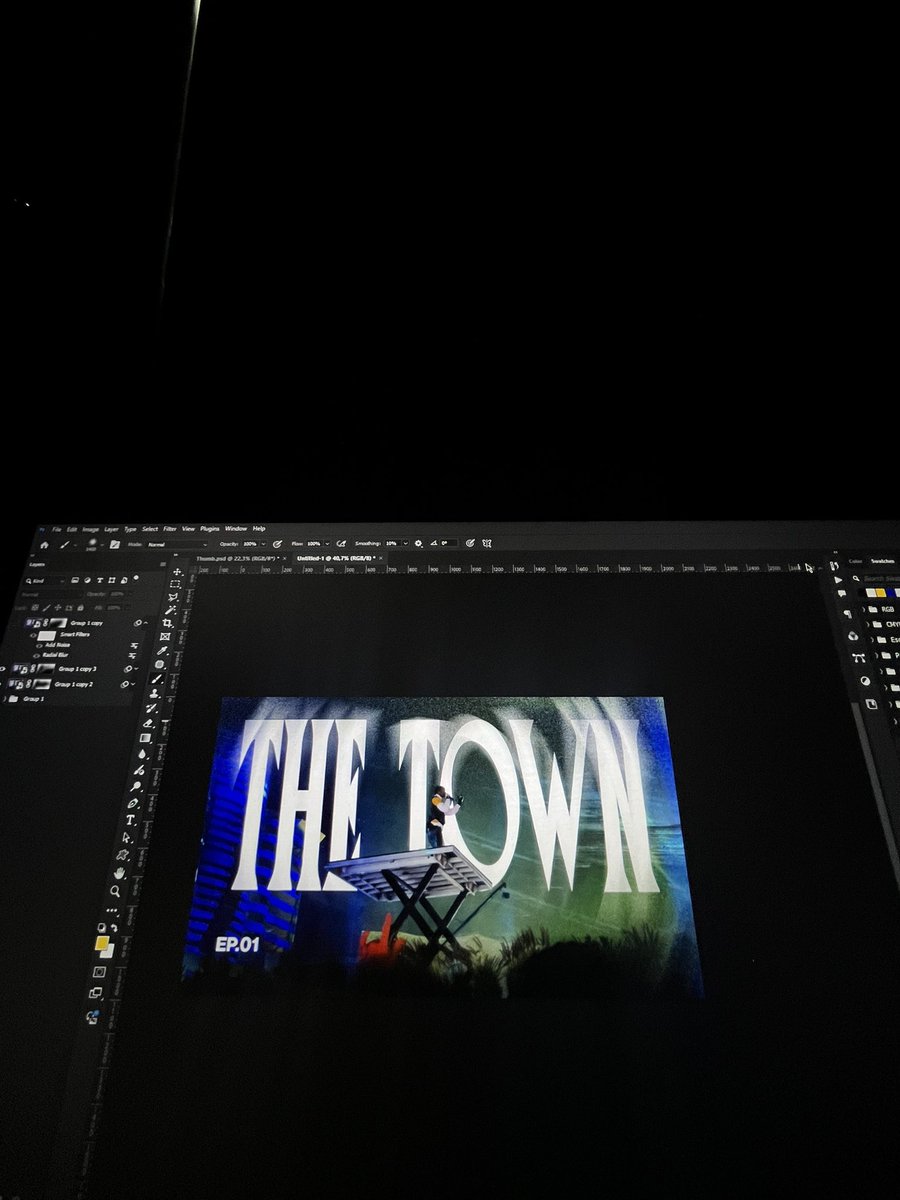Image resolution: width=900 pixels, height=1200 pixels.
Task: Open the Window menu
Action: click(235, 529)
